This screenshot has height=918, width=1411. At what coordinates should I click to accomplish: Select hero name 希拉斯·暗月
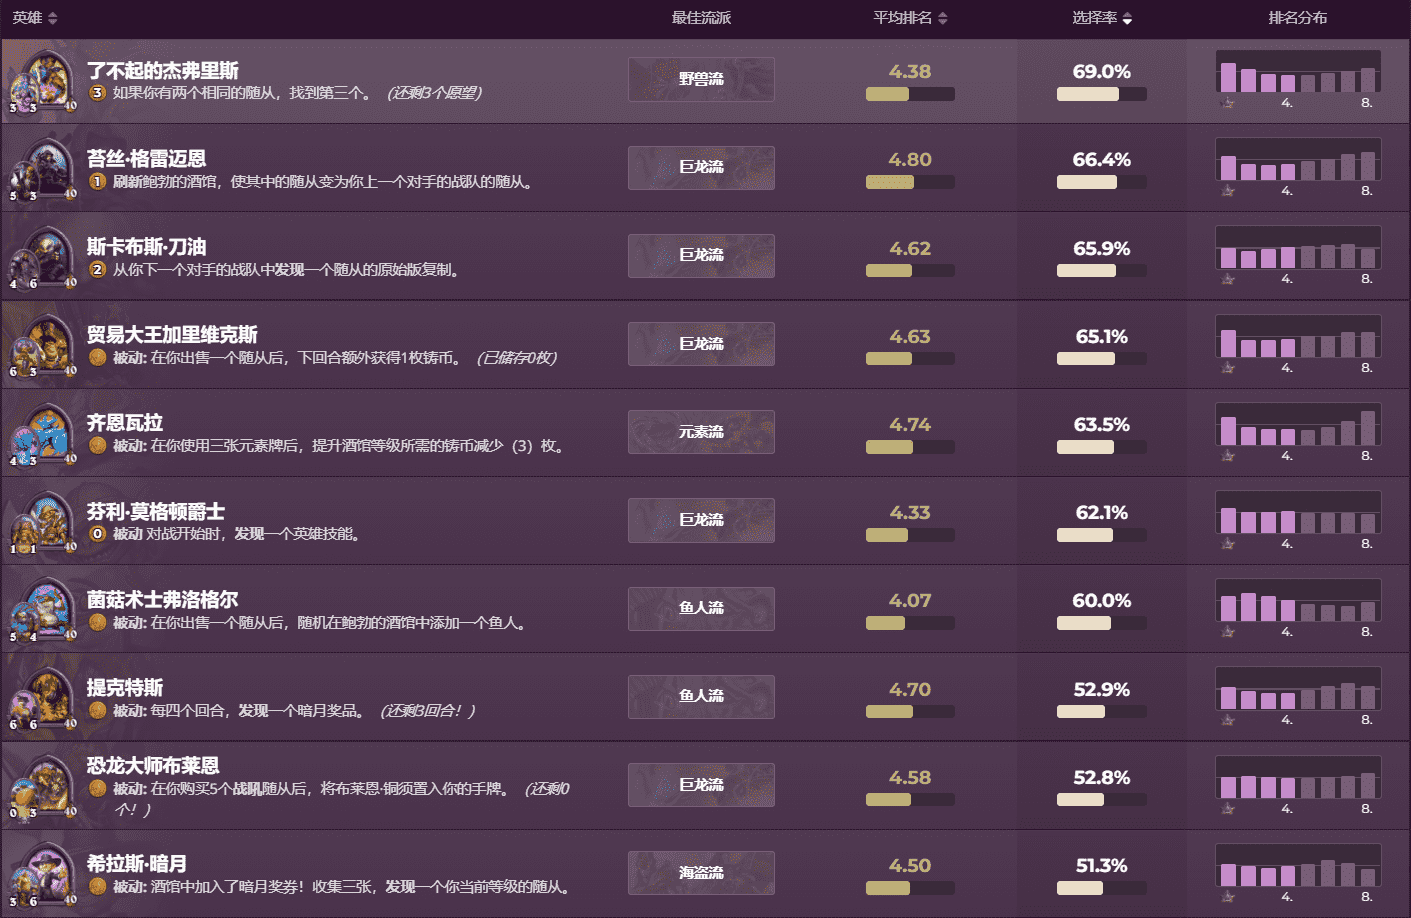tap(137, 864)
